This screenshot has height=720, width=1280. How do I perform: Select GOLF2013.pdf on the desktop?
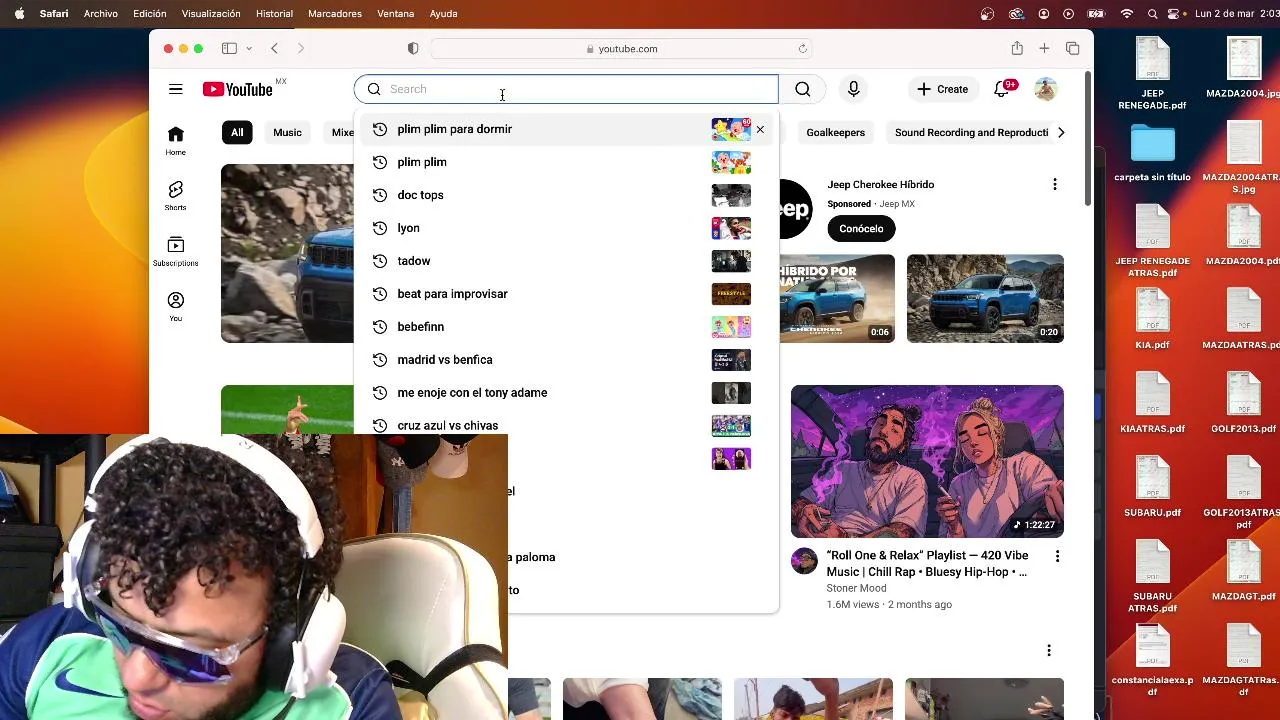pyautogui.click(x=1244, y=402)
